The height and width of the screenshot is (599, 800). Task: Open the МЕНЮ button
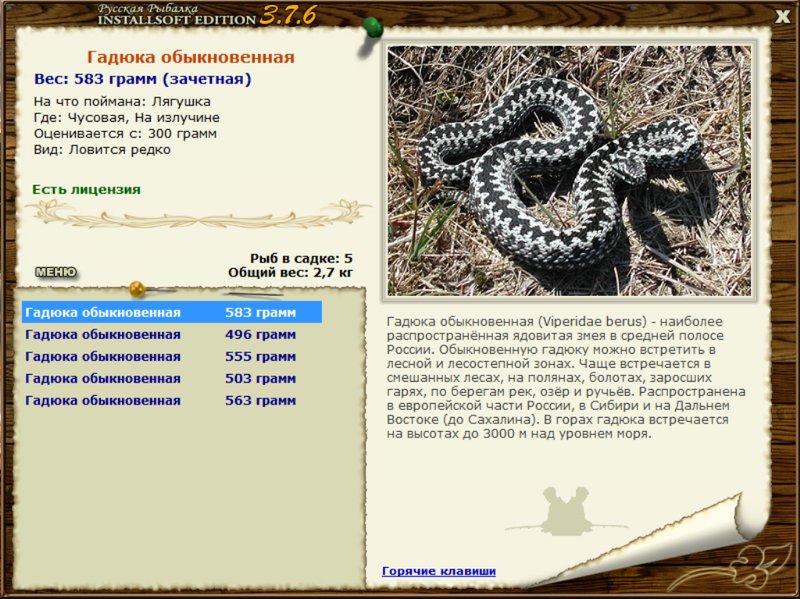56,272
